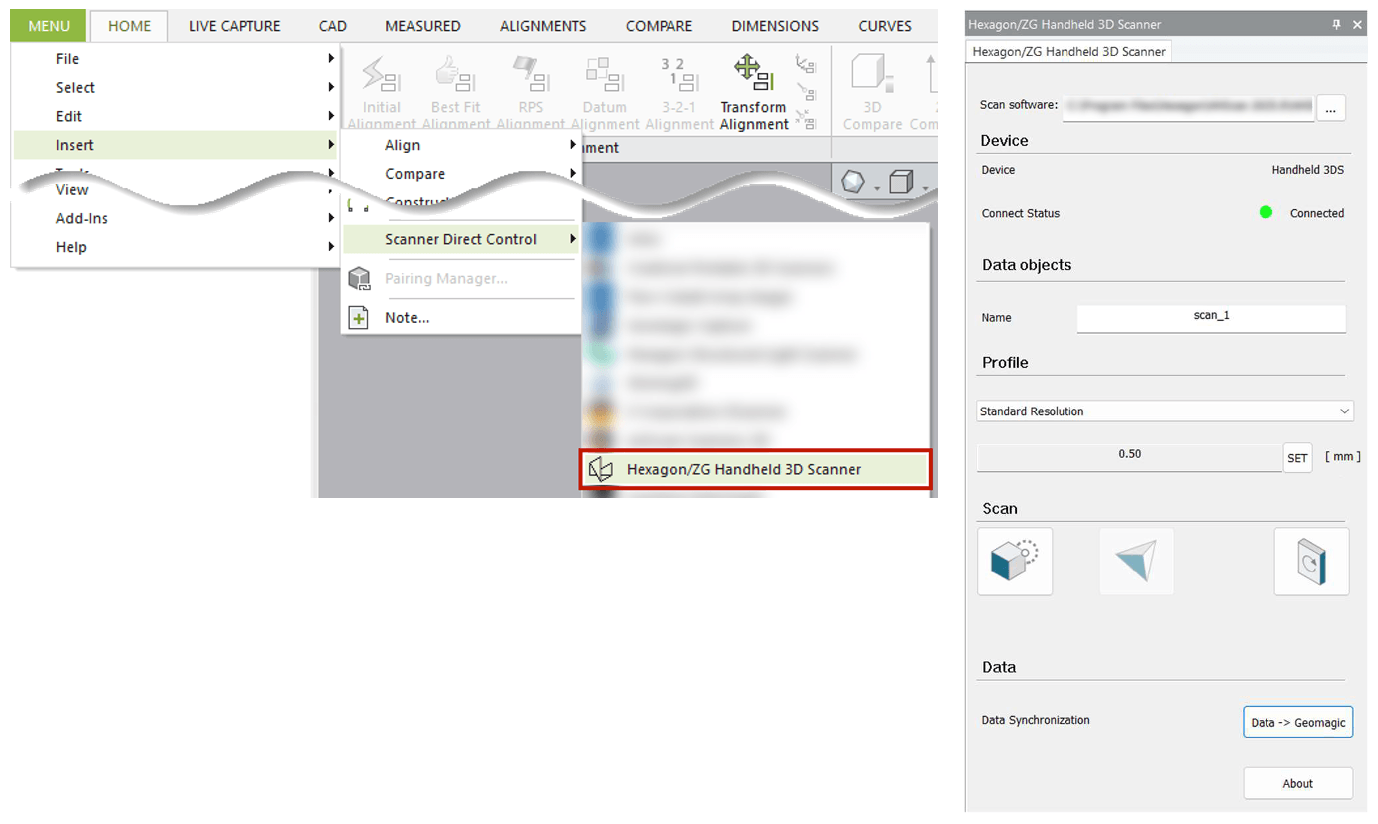Viewport: 1378px width, 824px height.
Task: Select the Hexagon/ZG Handheld 3D Scanner panel tab
Action: point(1069,51)
